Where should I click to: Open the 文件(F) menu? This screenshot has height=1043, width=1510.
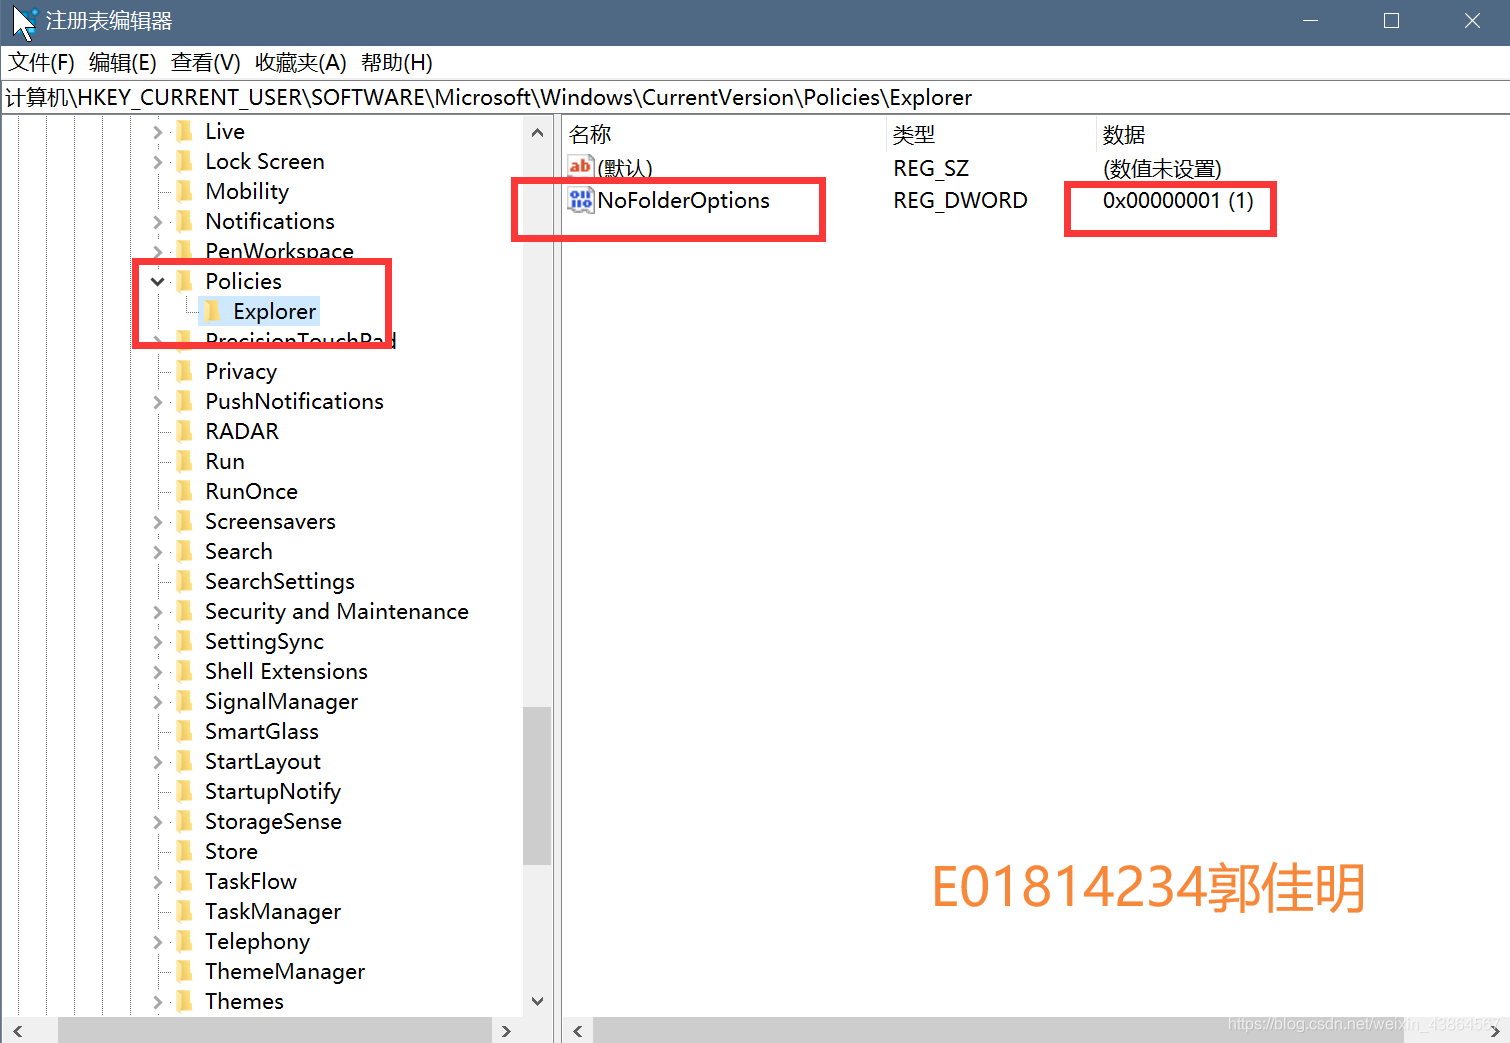point(42,63)
